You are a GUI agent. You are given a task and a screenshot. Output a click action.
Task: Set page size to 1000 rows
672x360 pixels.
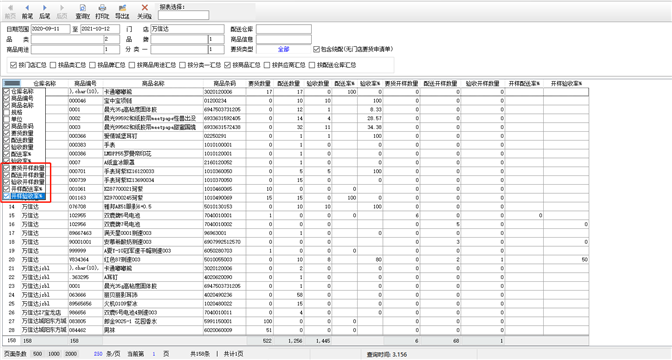[54, 354]
